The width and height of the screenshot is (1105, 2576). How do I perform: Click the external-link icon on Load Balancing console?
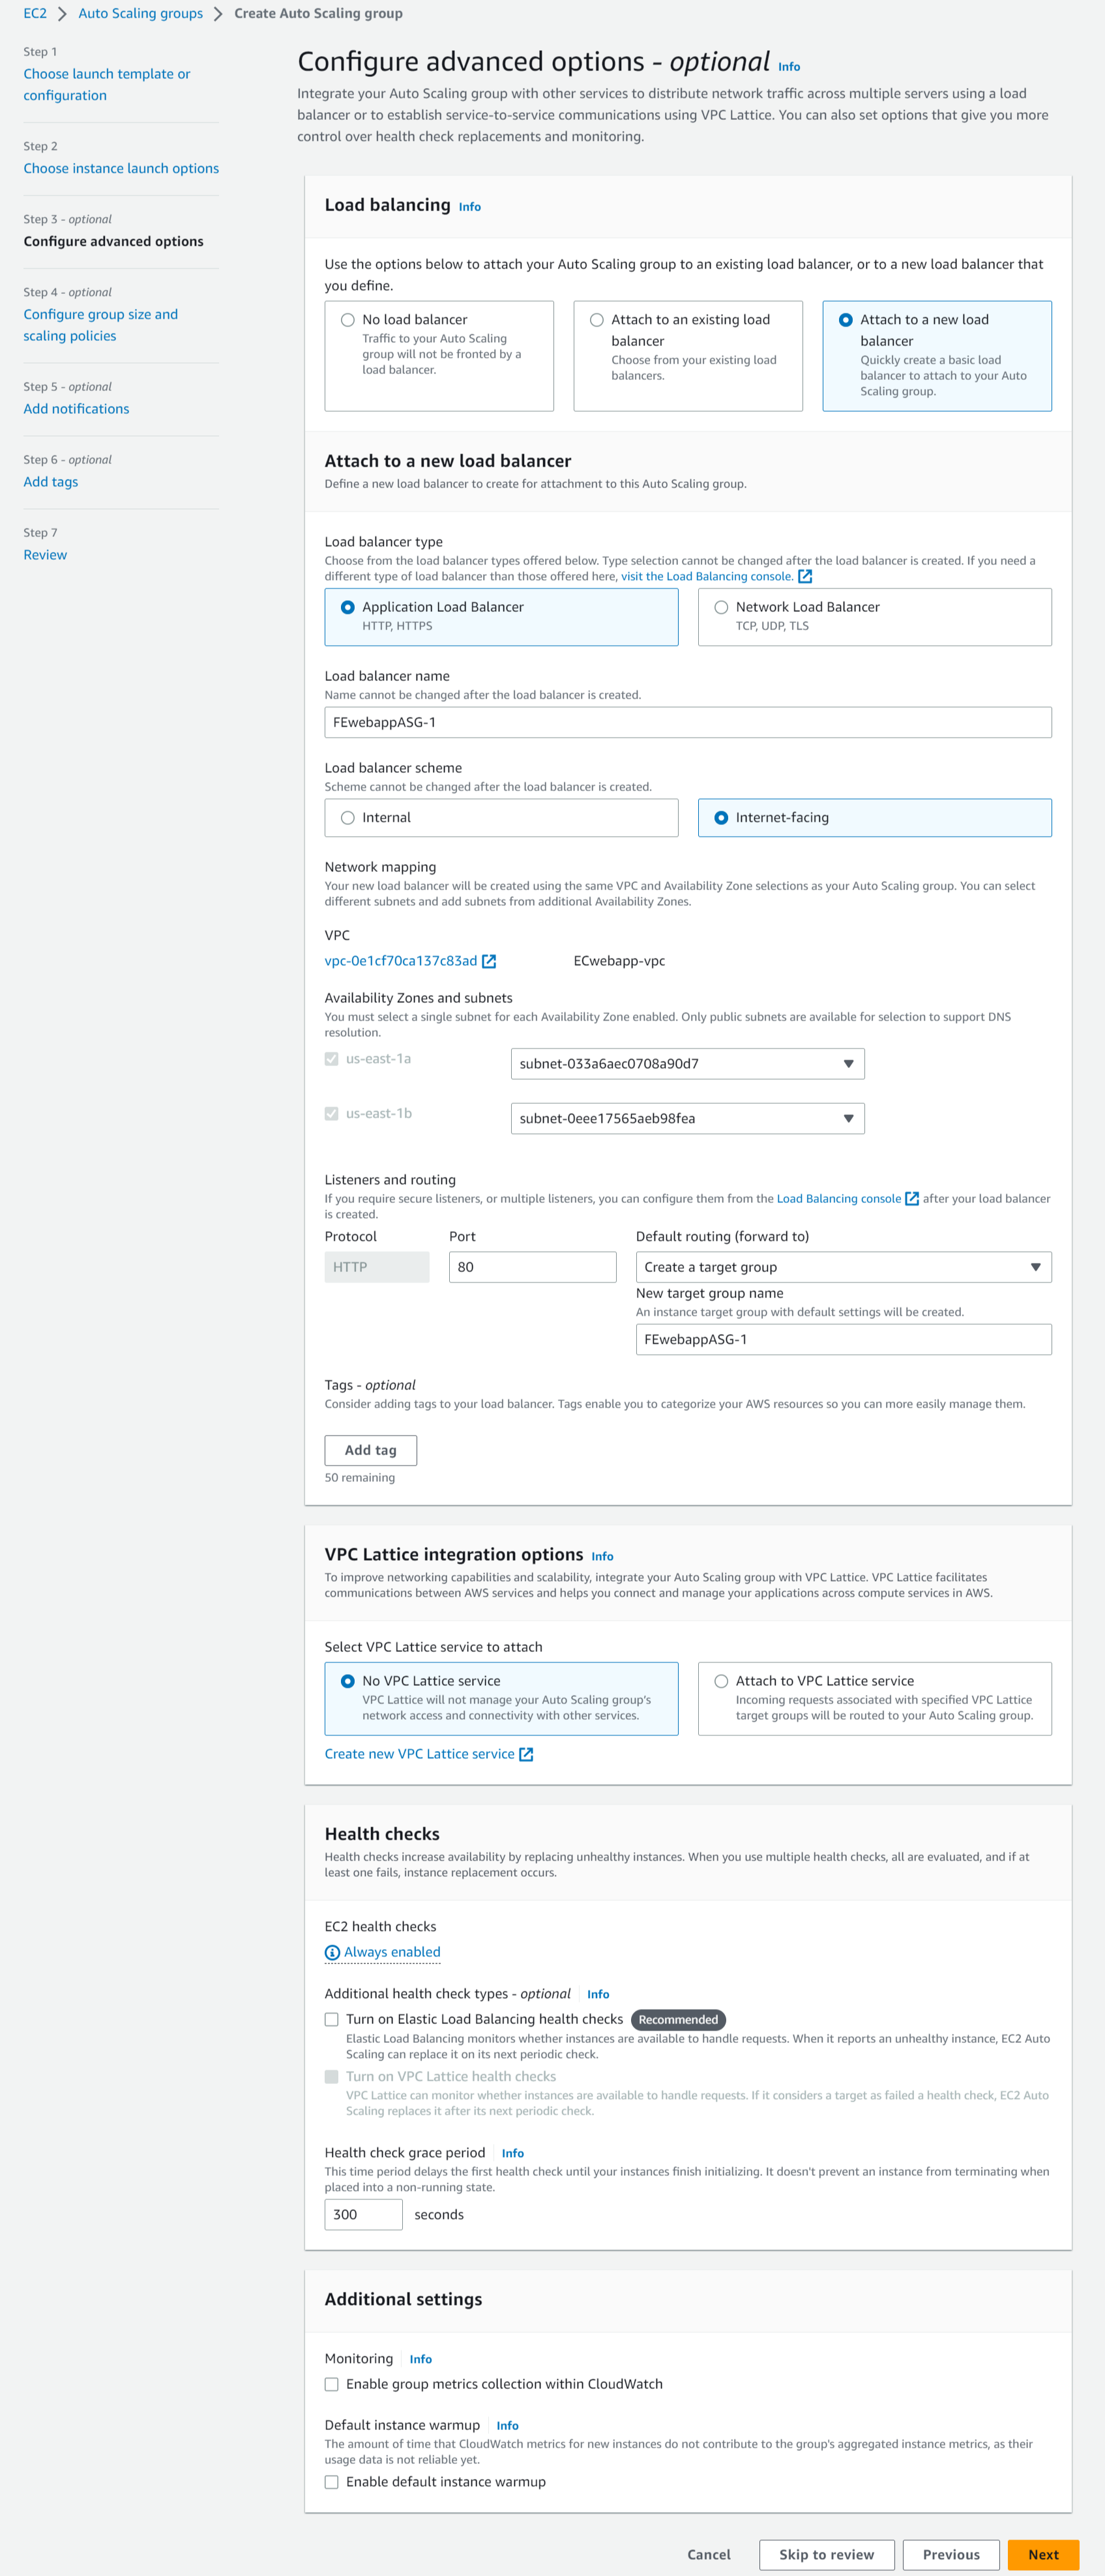(911, 1198)
